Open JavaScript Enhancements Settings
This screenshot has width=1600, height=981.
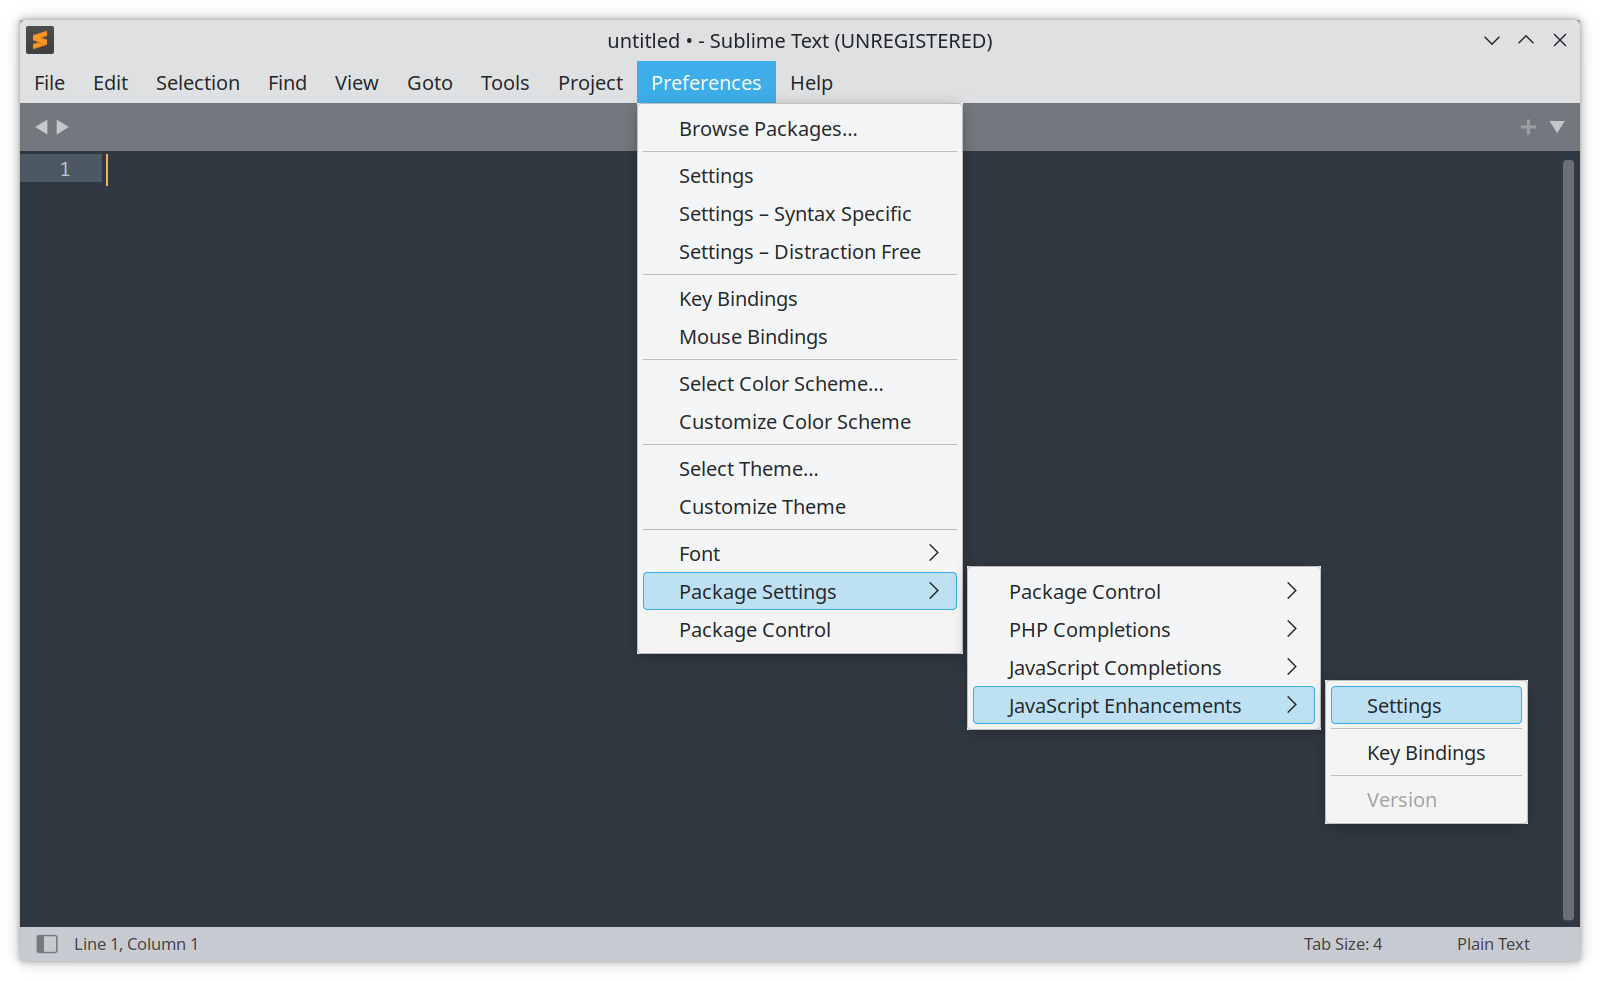(x=1426, y=706)
